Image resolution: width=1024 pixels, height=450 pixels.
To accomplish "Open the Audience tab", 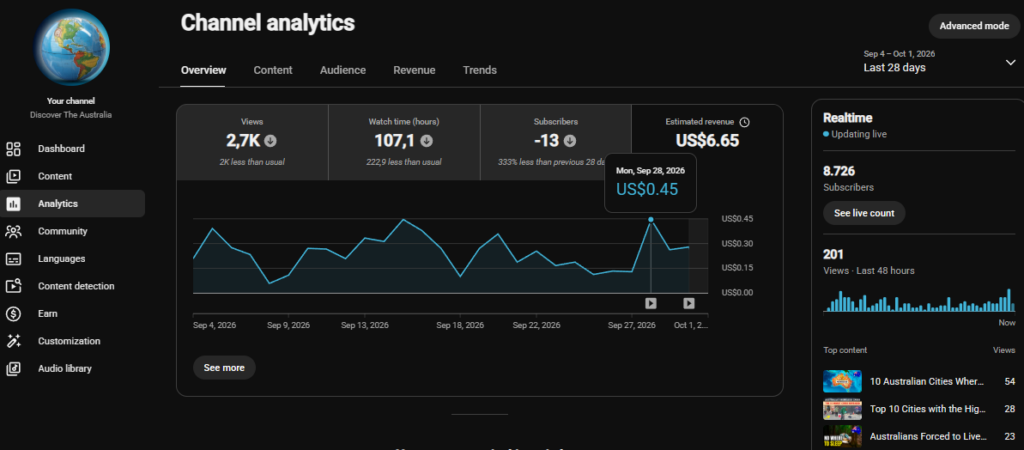I will click(x=343, y=70).
